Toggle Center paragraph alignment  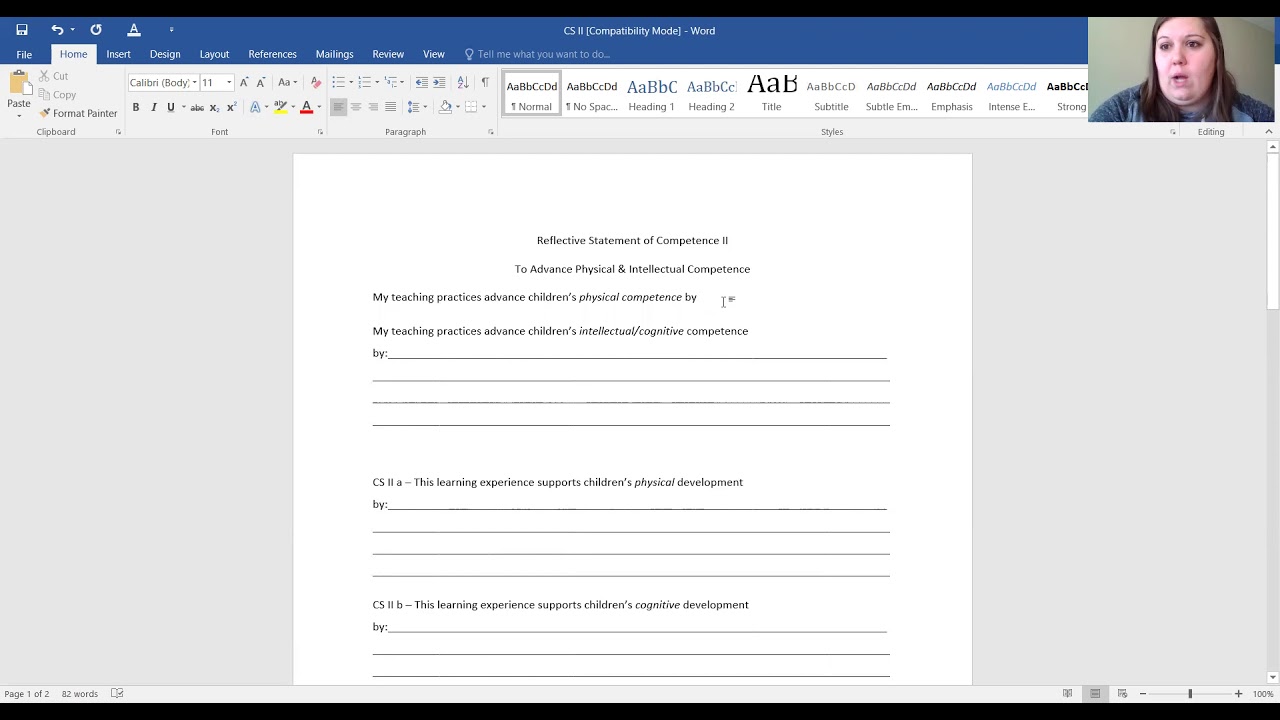coord(355,107)
